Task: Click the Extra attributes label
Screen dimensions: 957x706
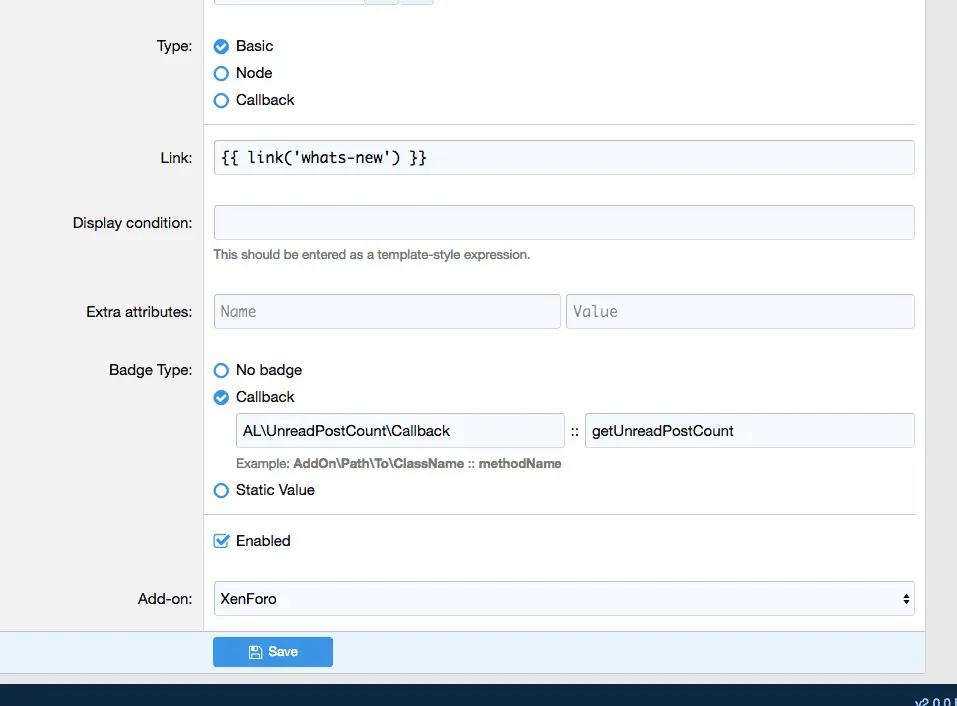Action: (139, 312)
